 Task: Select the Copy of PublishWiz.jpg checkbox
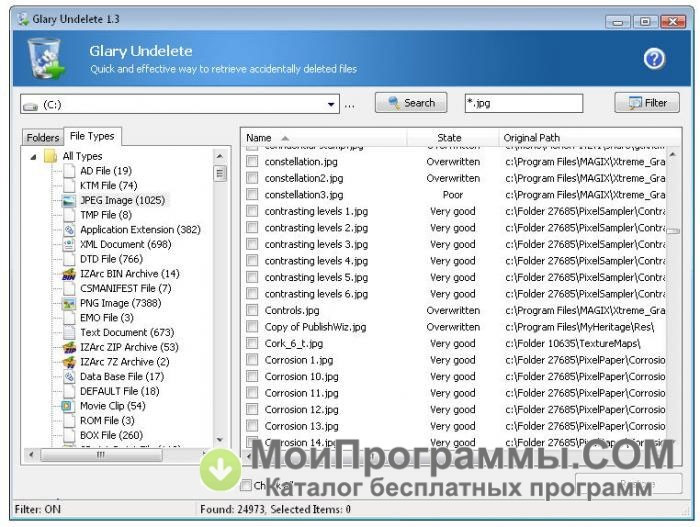point(252,326)
